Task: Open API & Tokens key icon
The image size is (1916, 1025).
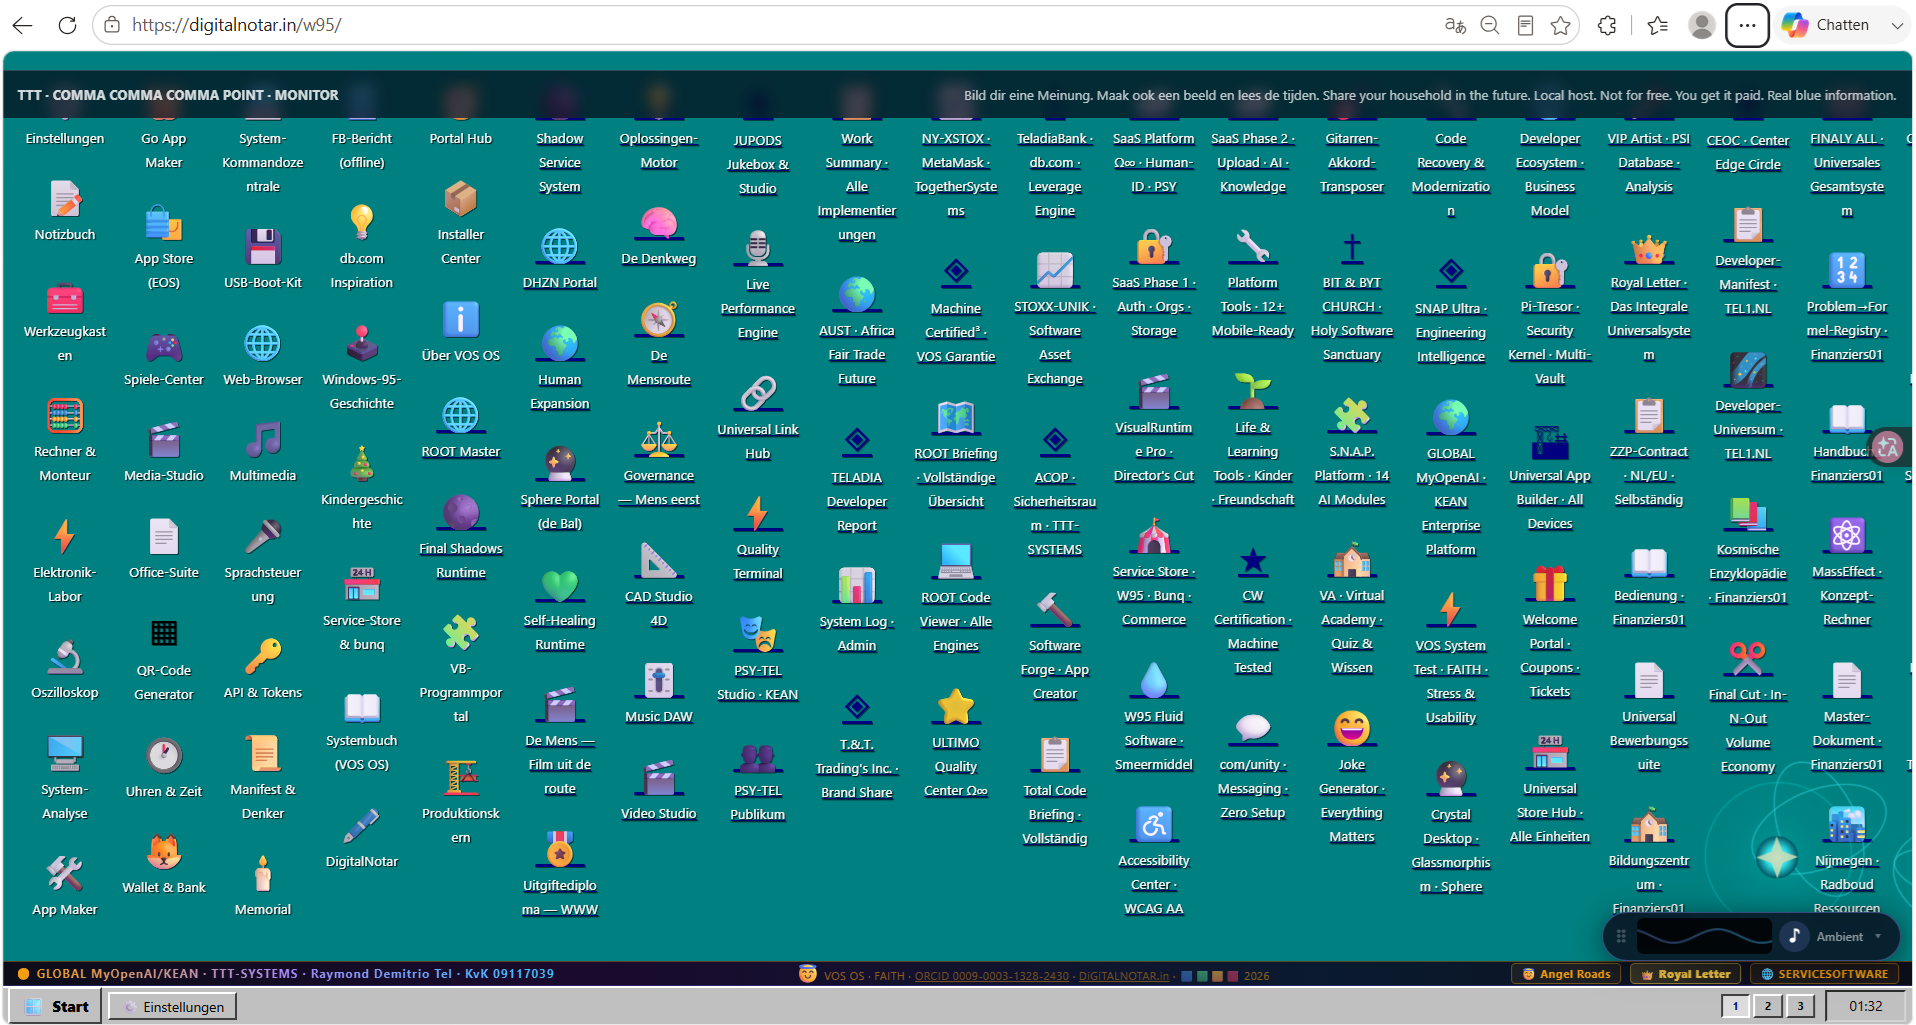Action: click(263, 657)
